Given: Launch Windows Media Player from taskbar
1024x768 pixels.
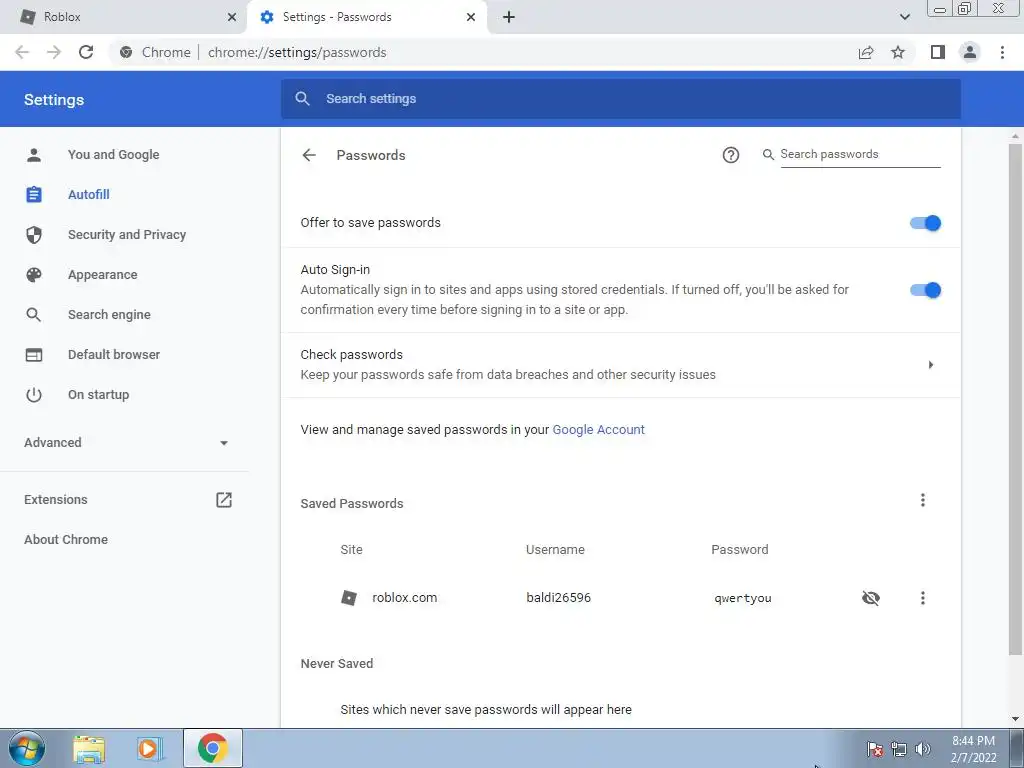Looking at the screenshot, I should tap(150, 749).
